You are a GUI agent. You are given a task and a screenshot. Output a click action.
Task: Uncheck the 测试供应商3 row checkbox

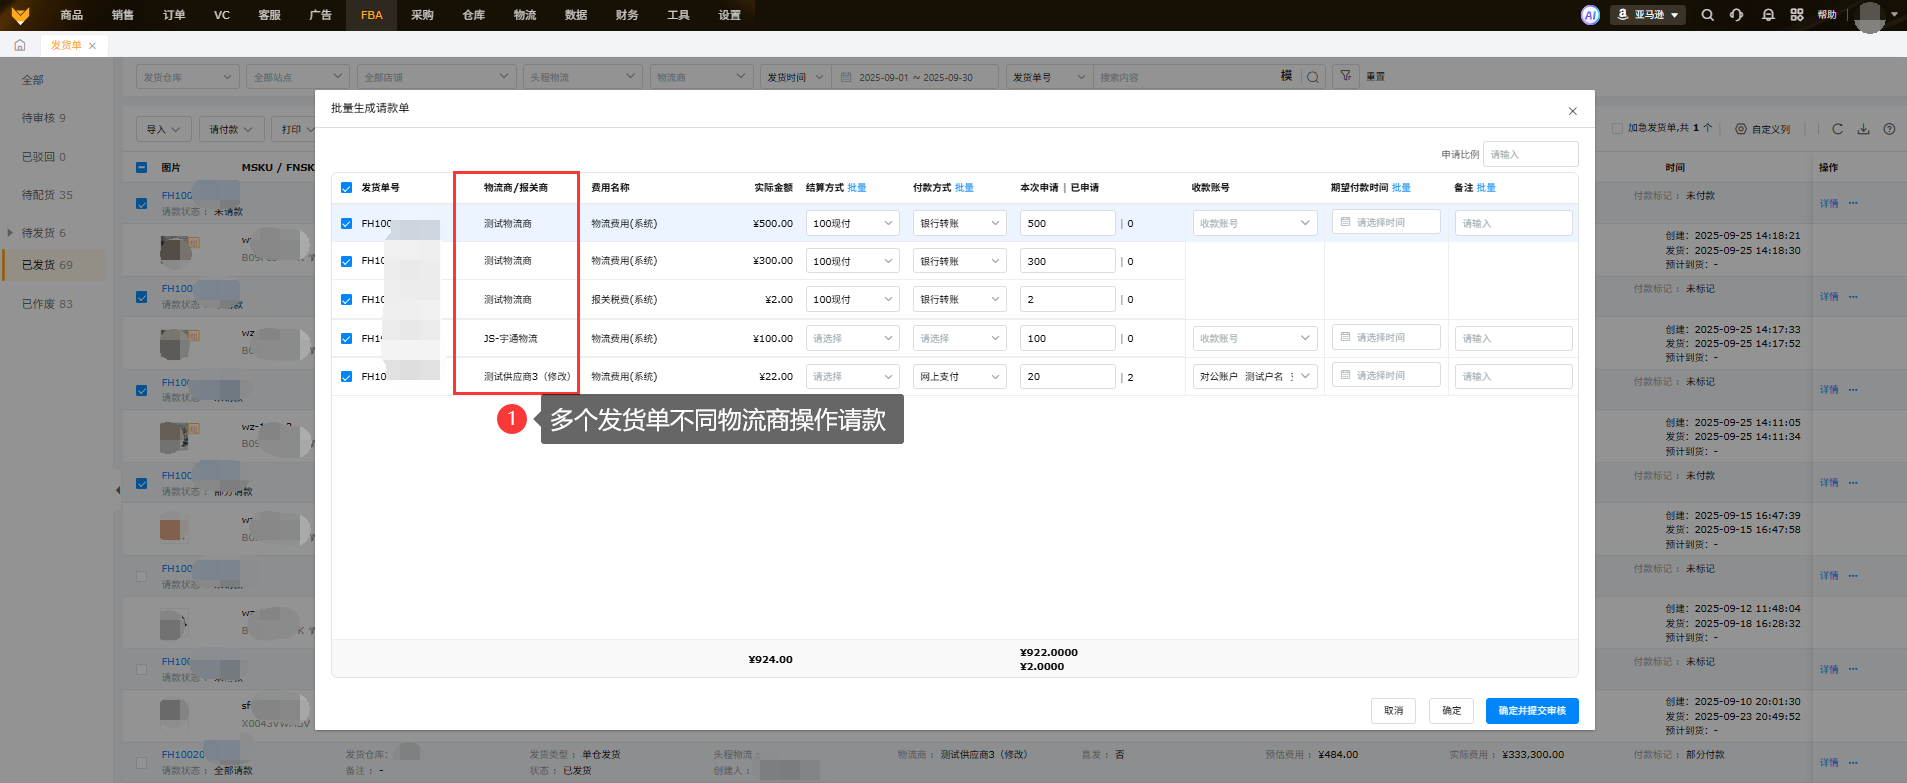tap(346, 377)
